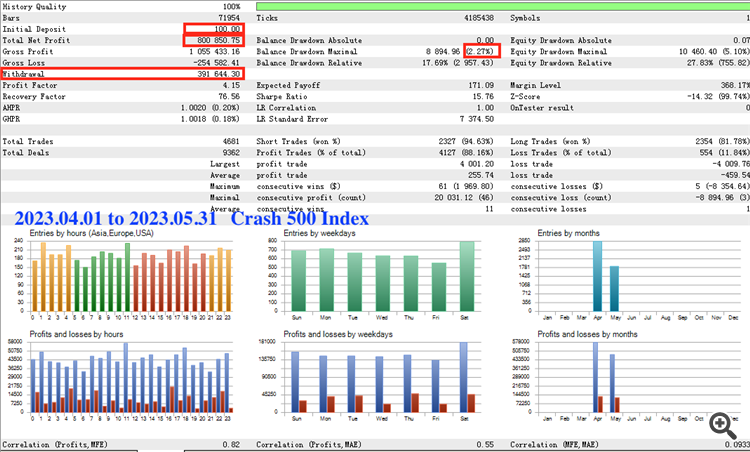Click the Sat bar in Entries by weekdays
This screenshot has width=750, height=452.
(467, 276)
